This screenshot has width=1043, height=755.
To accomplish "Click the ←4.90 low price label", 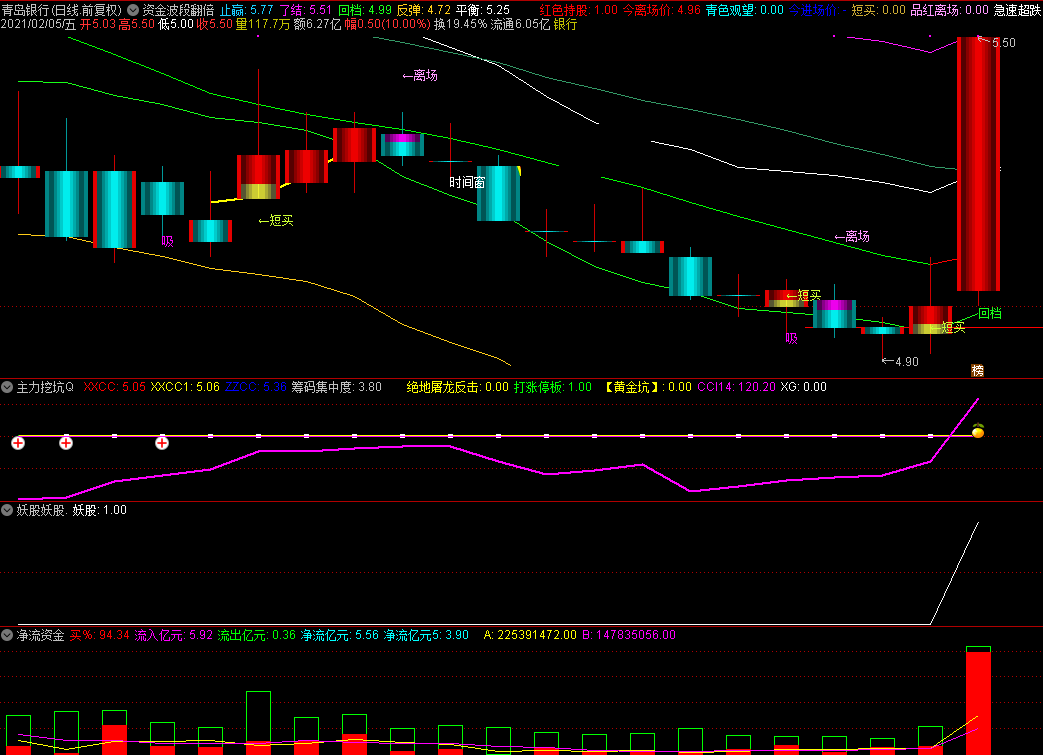I will tap(900, 362).
